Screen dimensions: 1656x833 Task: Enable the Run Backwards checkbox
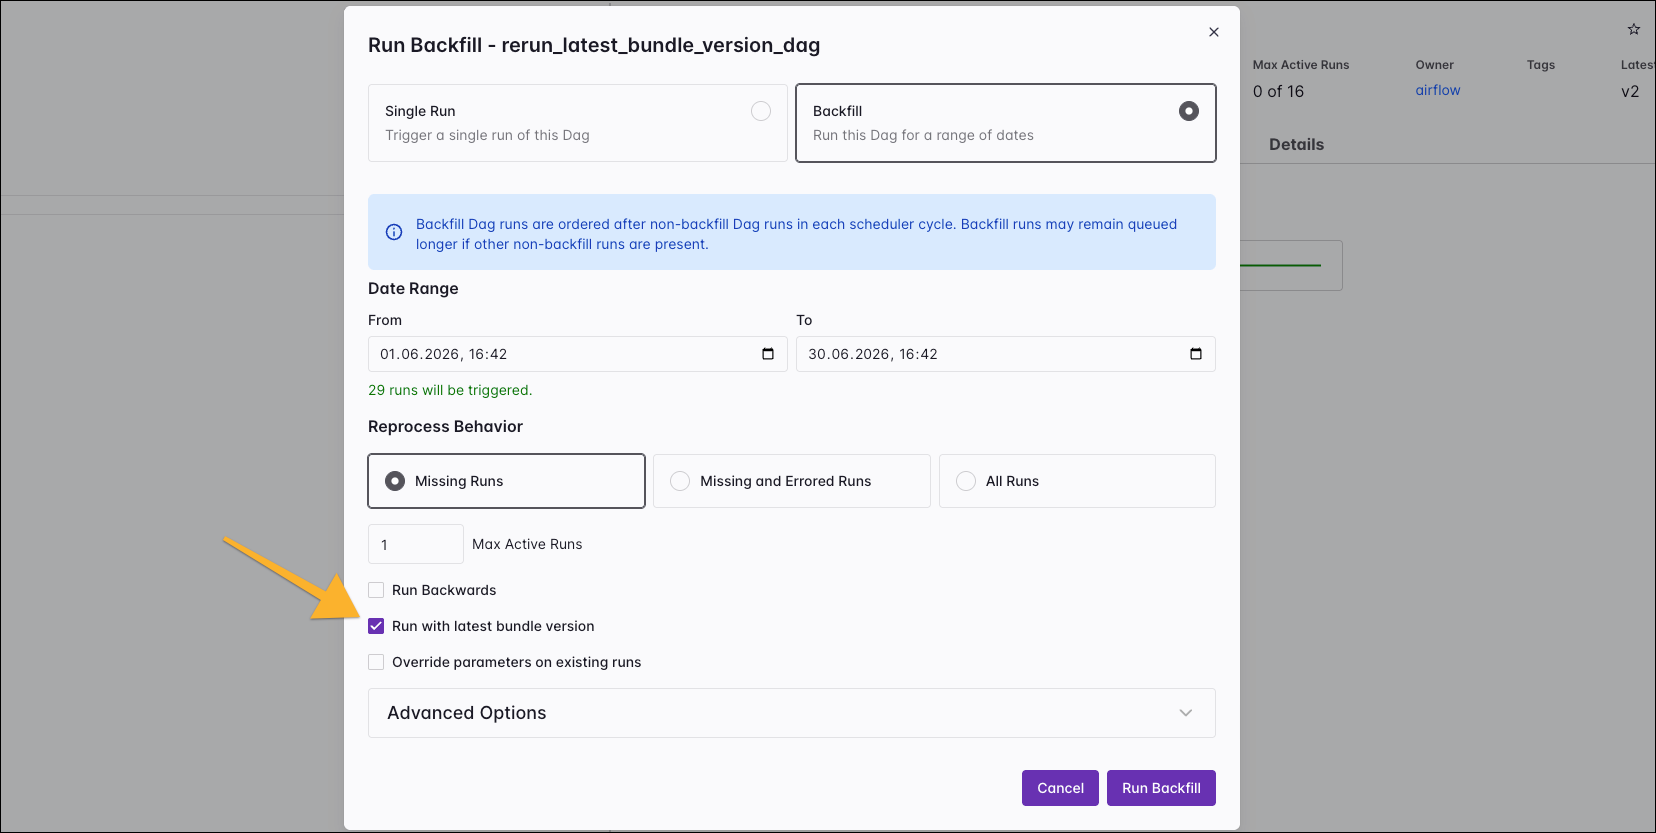point(376,590)
